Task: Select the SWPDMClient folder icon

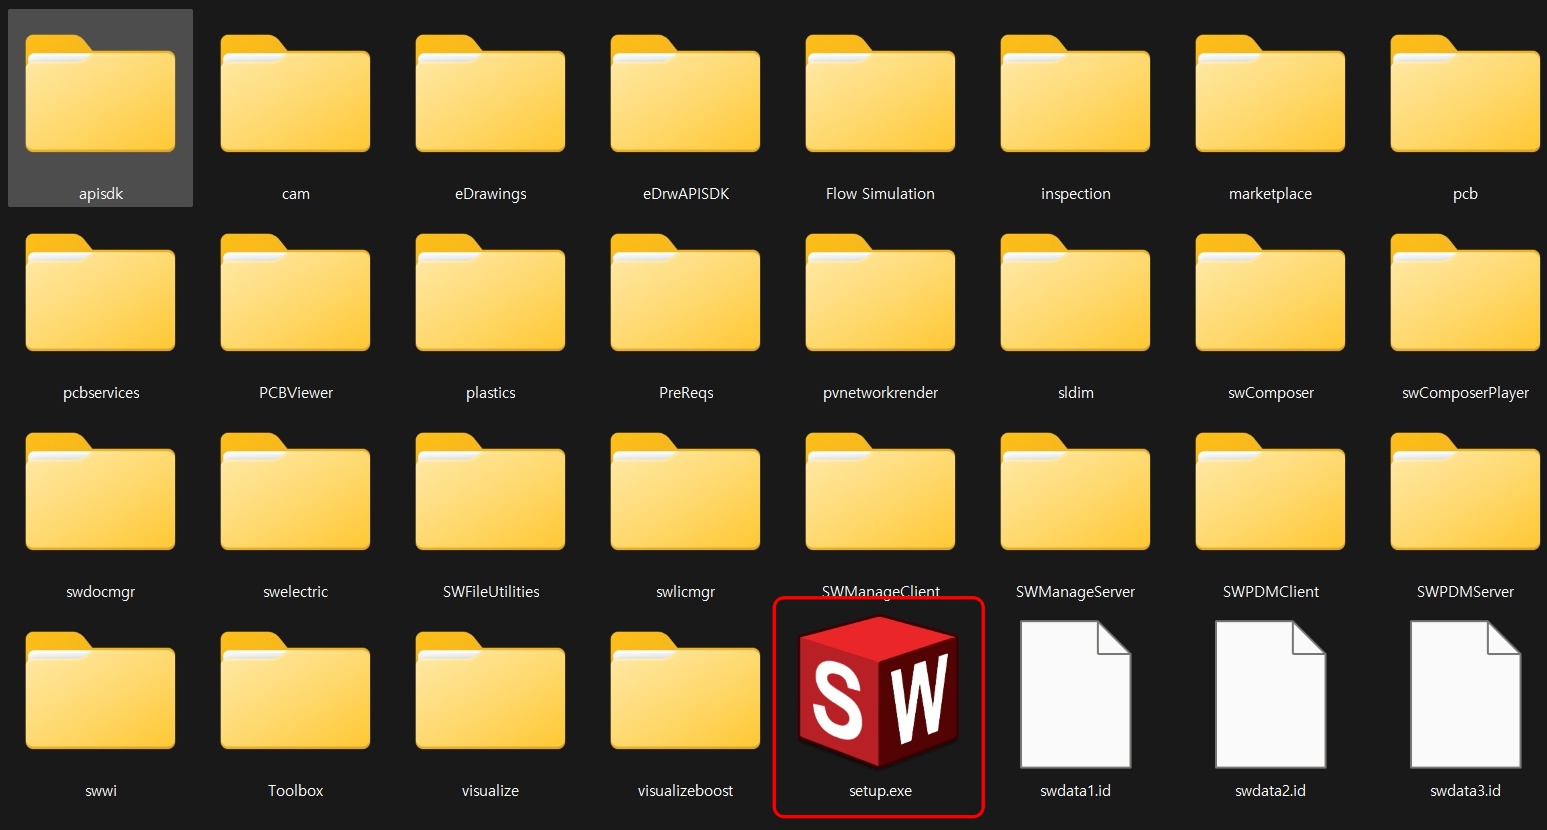Action: [1270, 492]
